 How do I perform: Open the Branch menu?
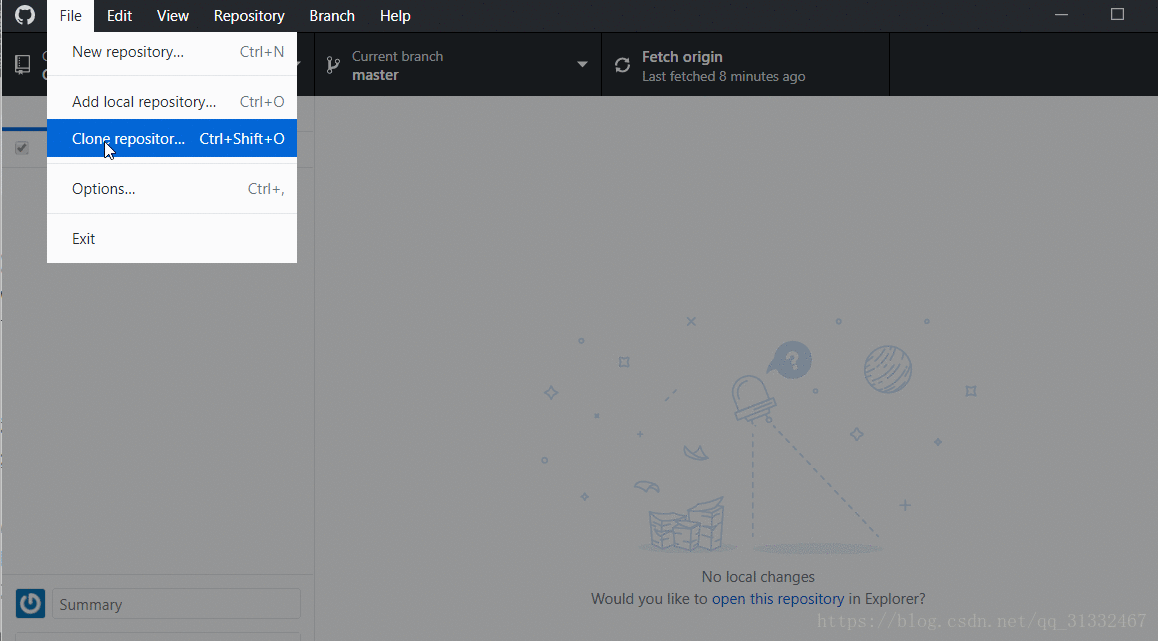(x=332, y=16)
